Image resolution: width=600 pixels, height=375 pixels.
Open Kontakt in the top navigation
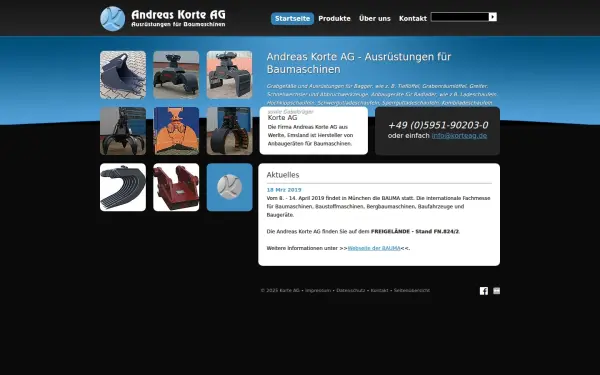coord(412,18)
